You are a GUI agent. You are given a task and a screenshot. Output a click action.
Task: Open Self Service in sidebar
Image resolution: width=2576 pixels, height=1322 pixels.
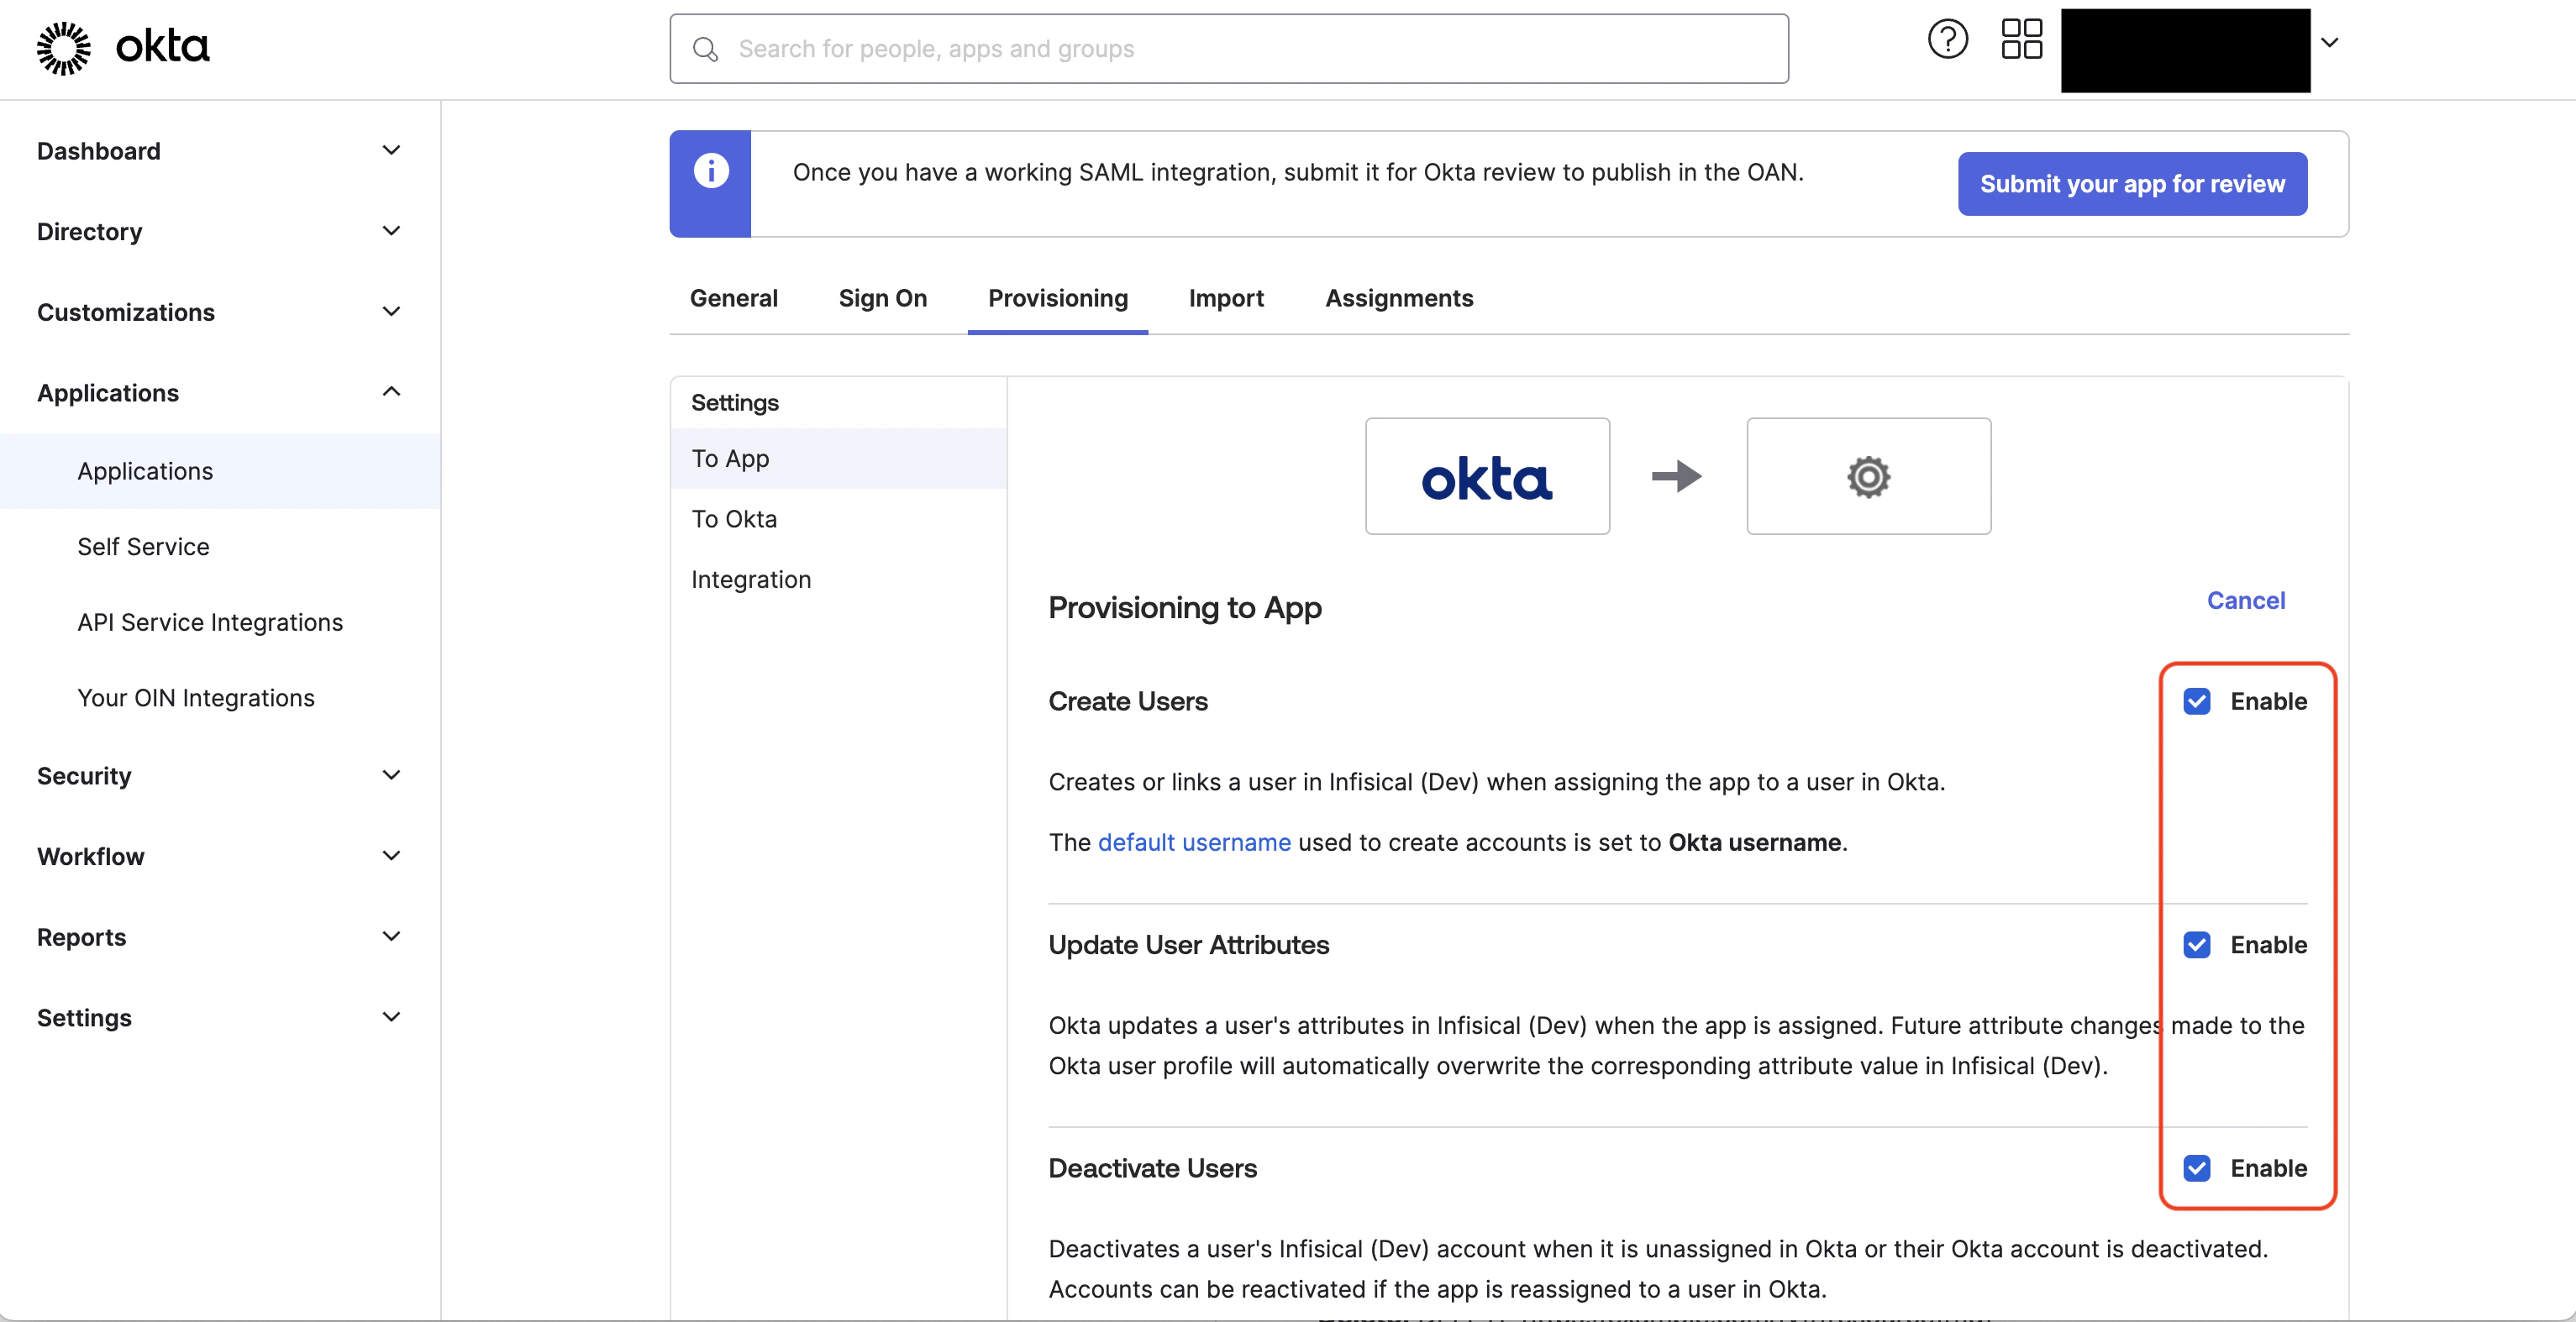220,547
